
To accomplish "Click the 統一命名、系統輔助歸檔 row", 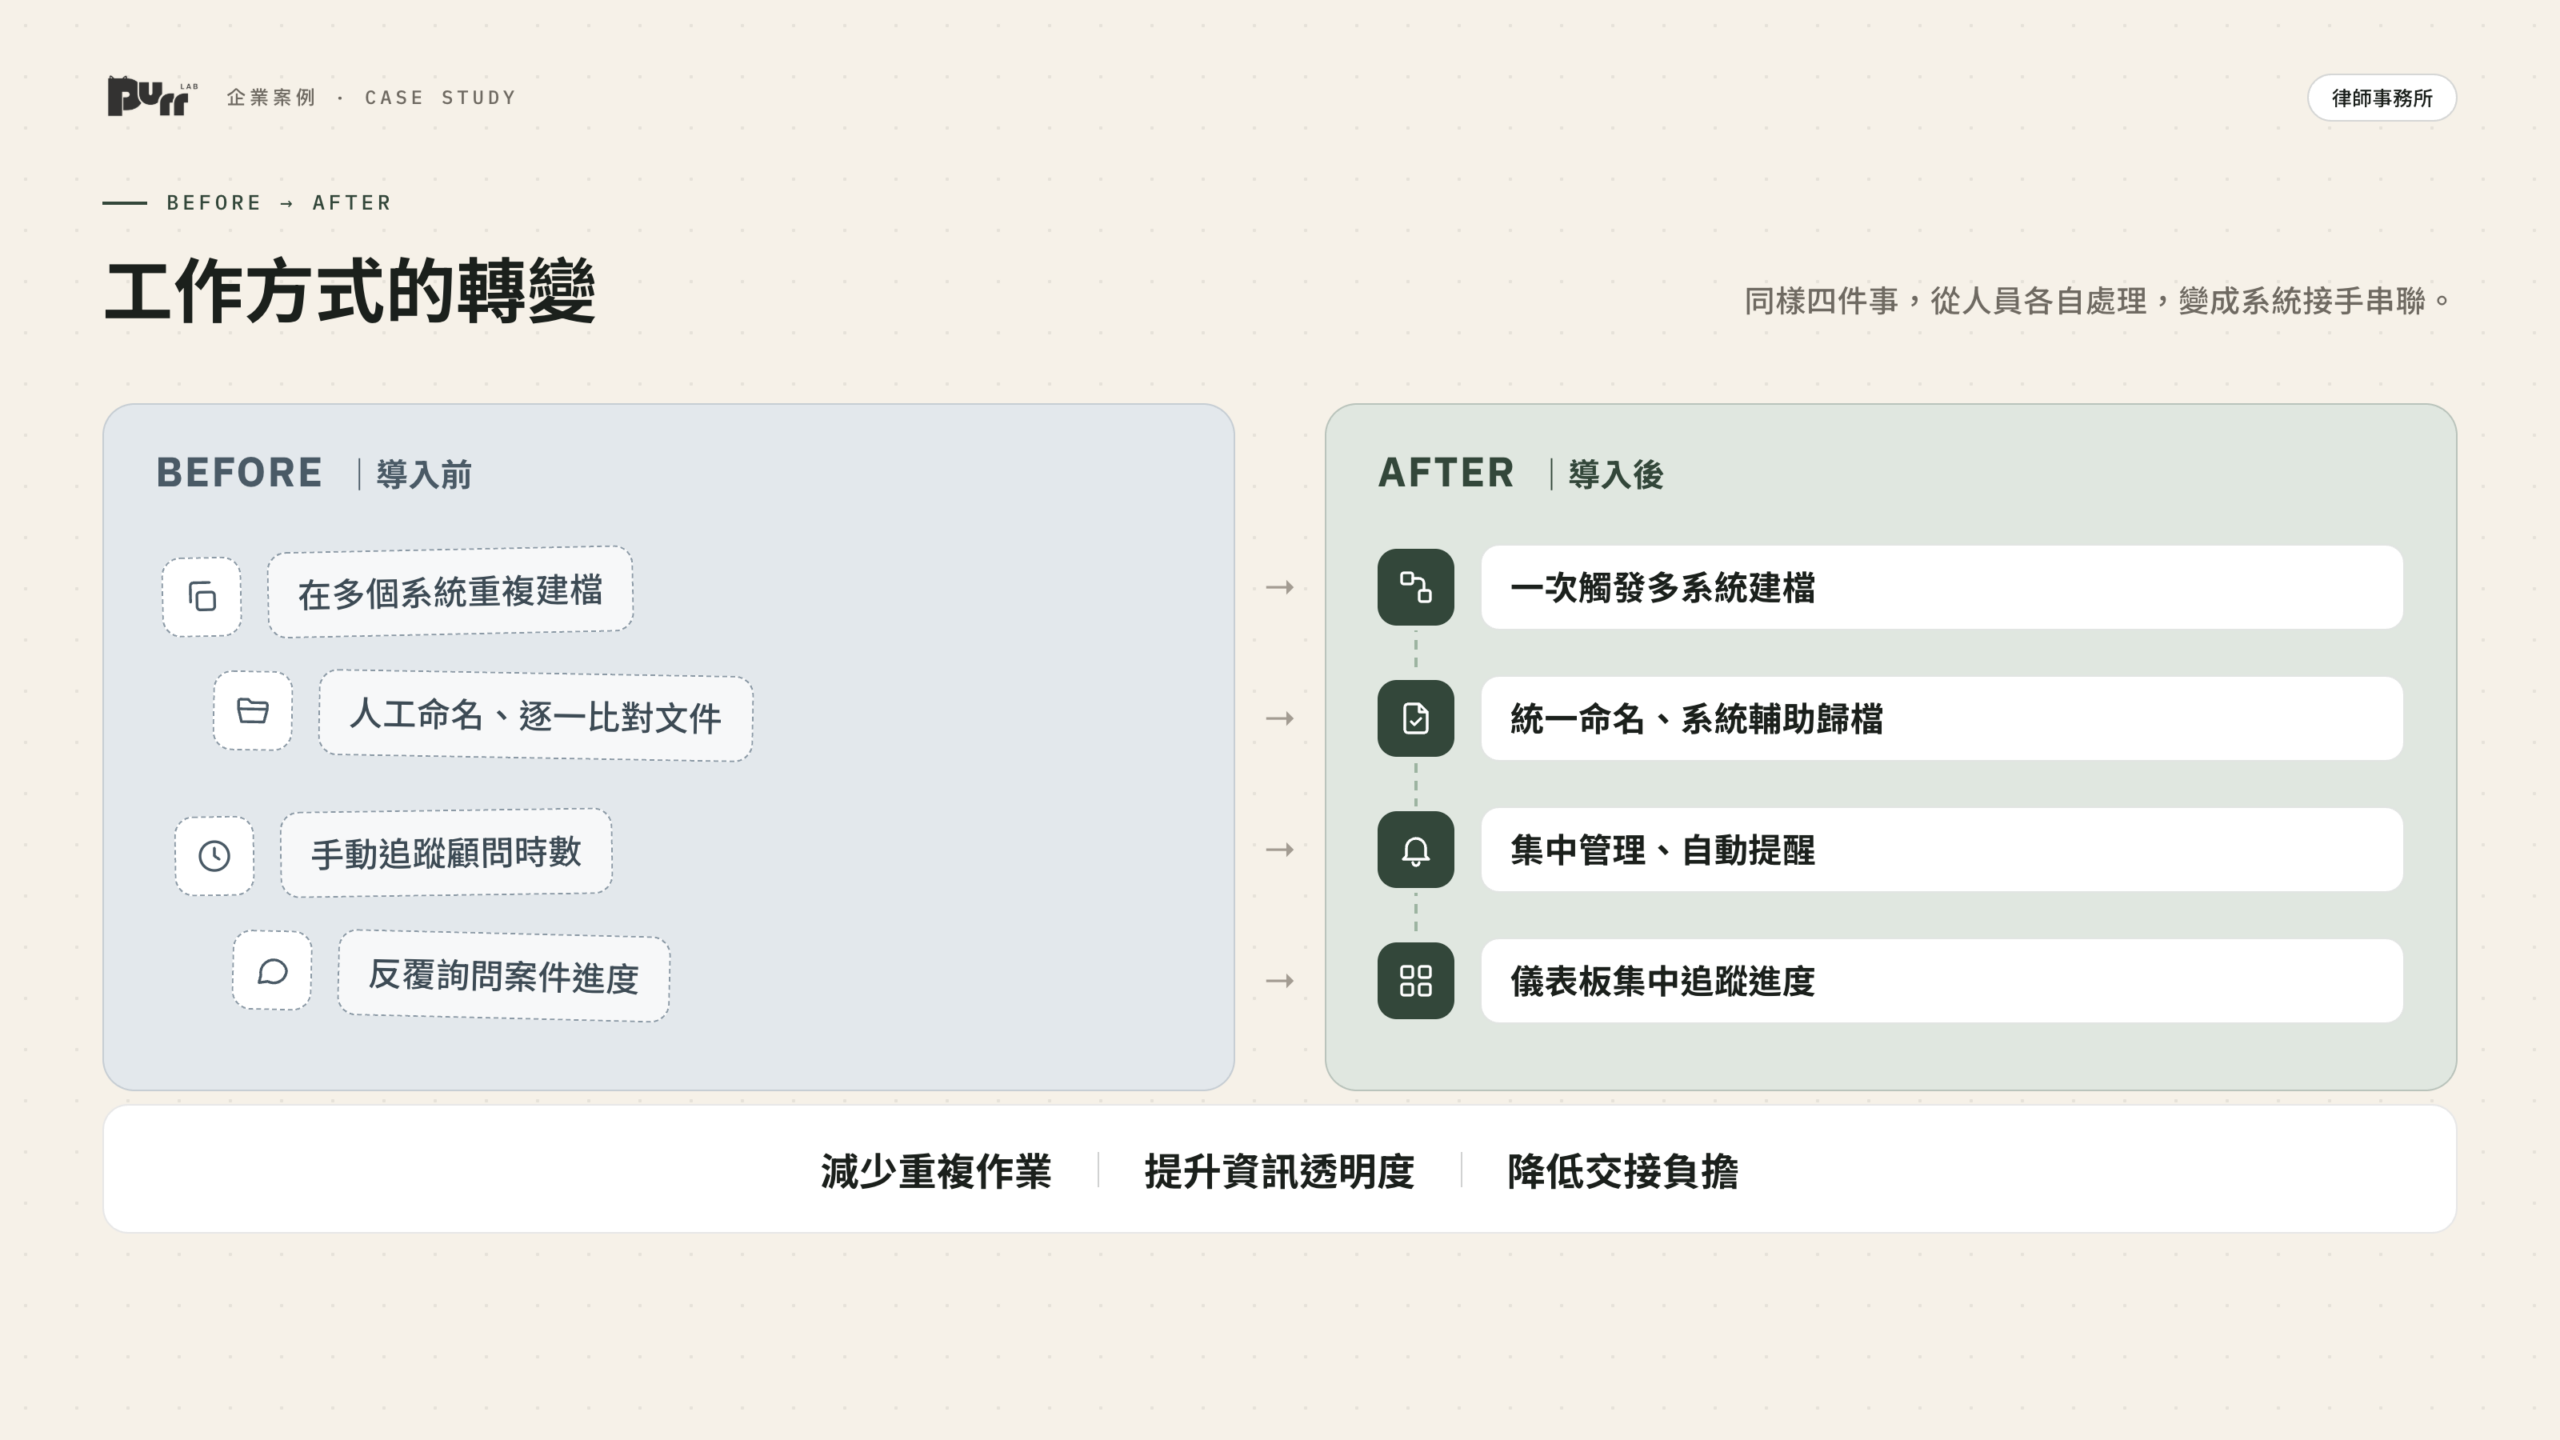I will coord(1941,718).
